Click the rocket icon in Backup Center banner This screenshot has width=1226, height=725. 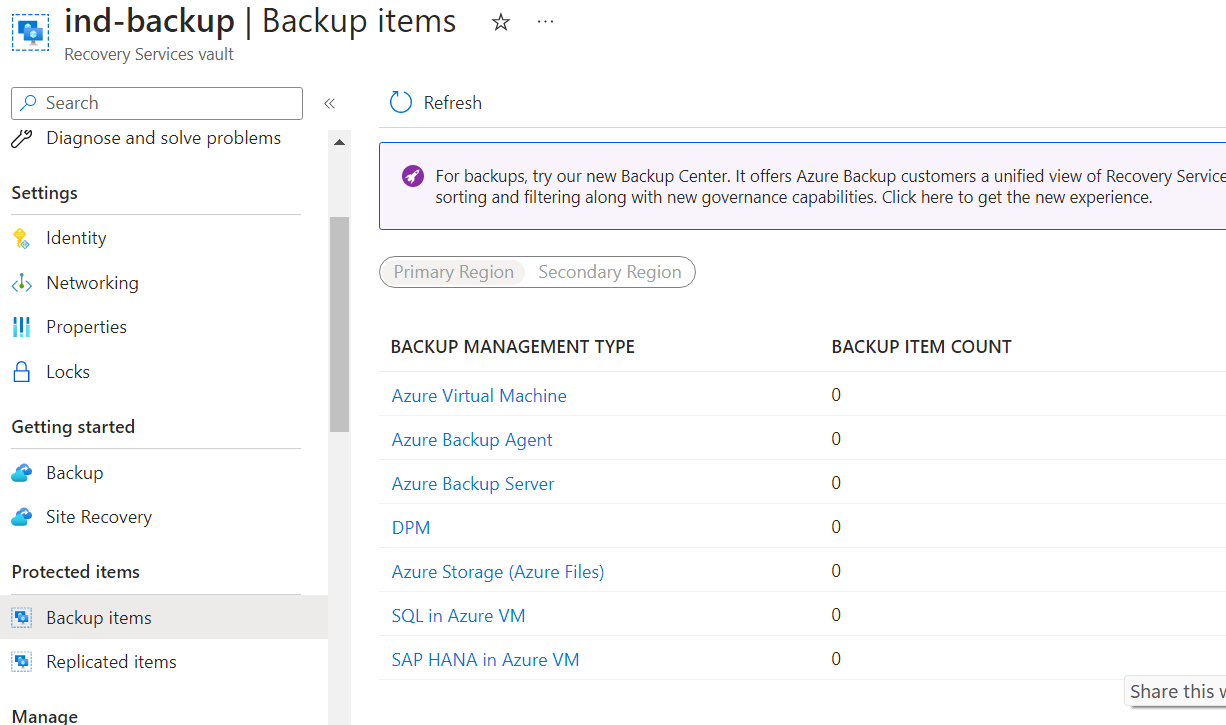point(412,176)
